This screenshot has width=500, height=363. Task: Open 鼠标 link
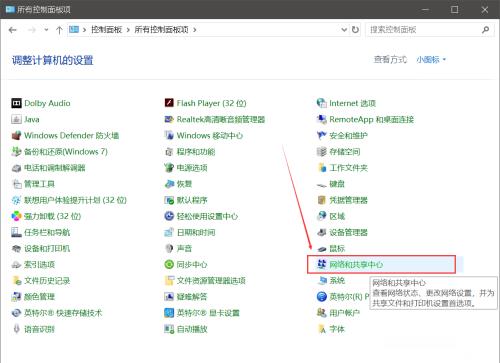[x=337, y=249]
